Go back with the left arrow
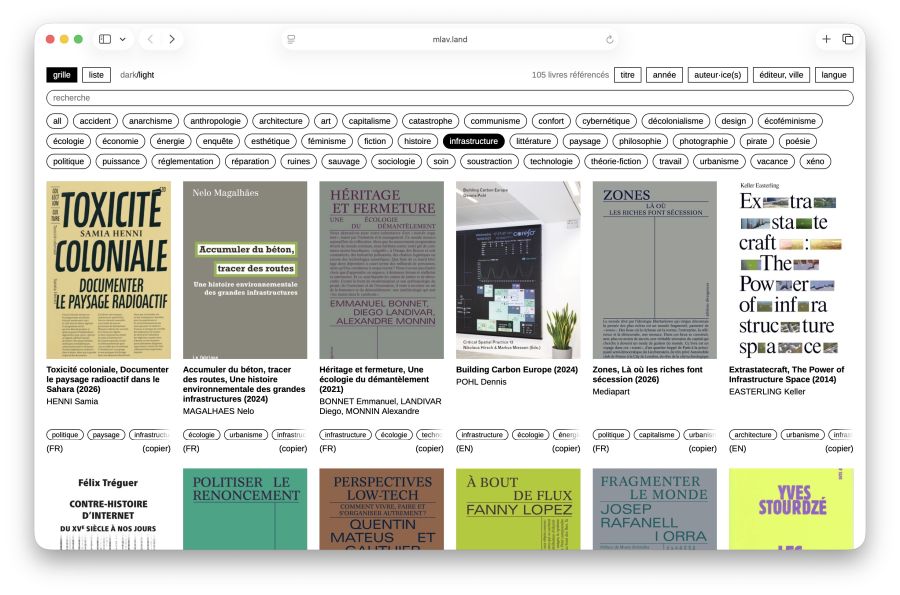 (x=150, y=39)
